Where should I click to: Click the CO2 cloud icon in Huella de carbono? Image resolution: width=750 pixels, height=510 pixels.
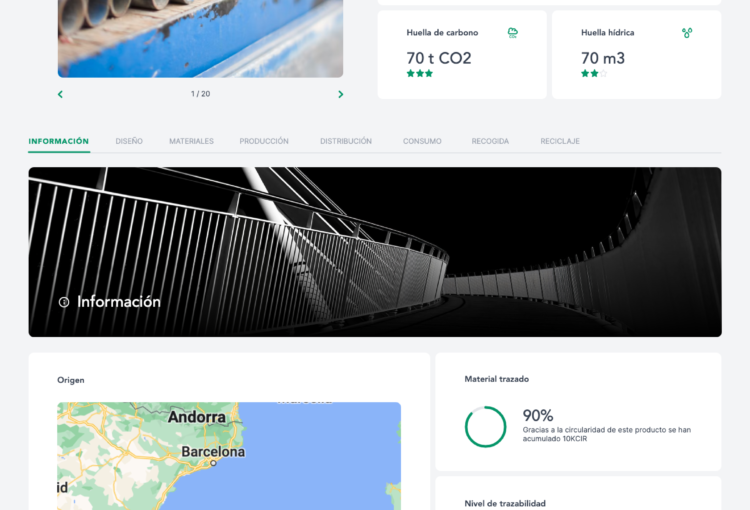tap(512, 33)
